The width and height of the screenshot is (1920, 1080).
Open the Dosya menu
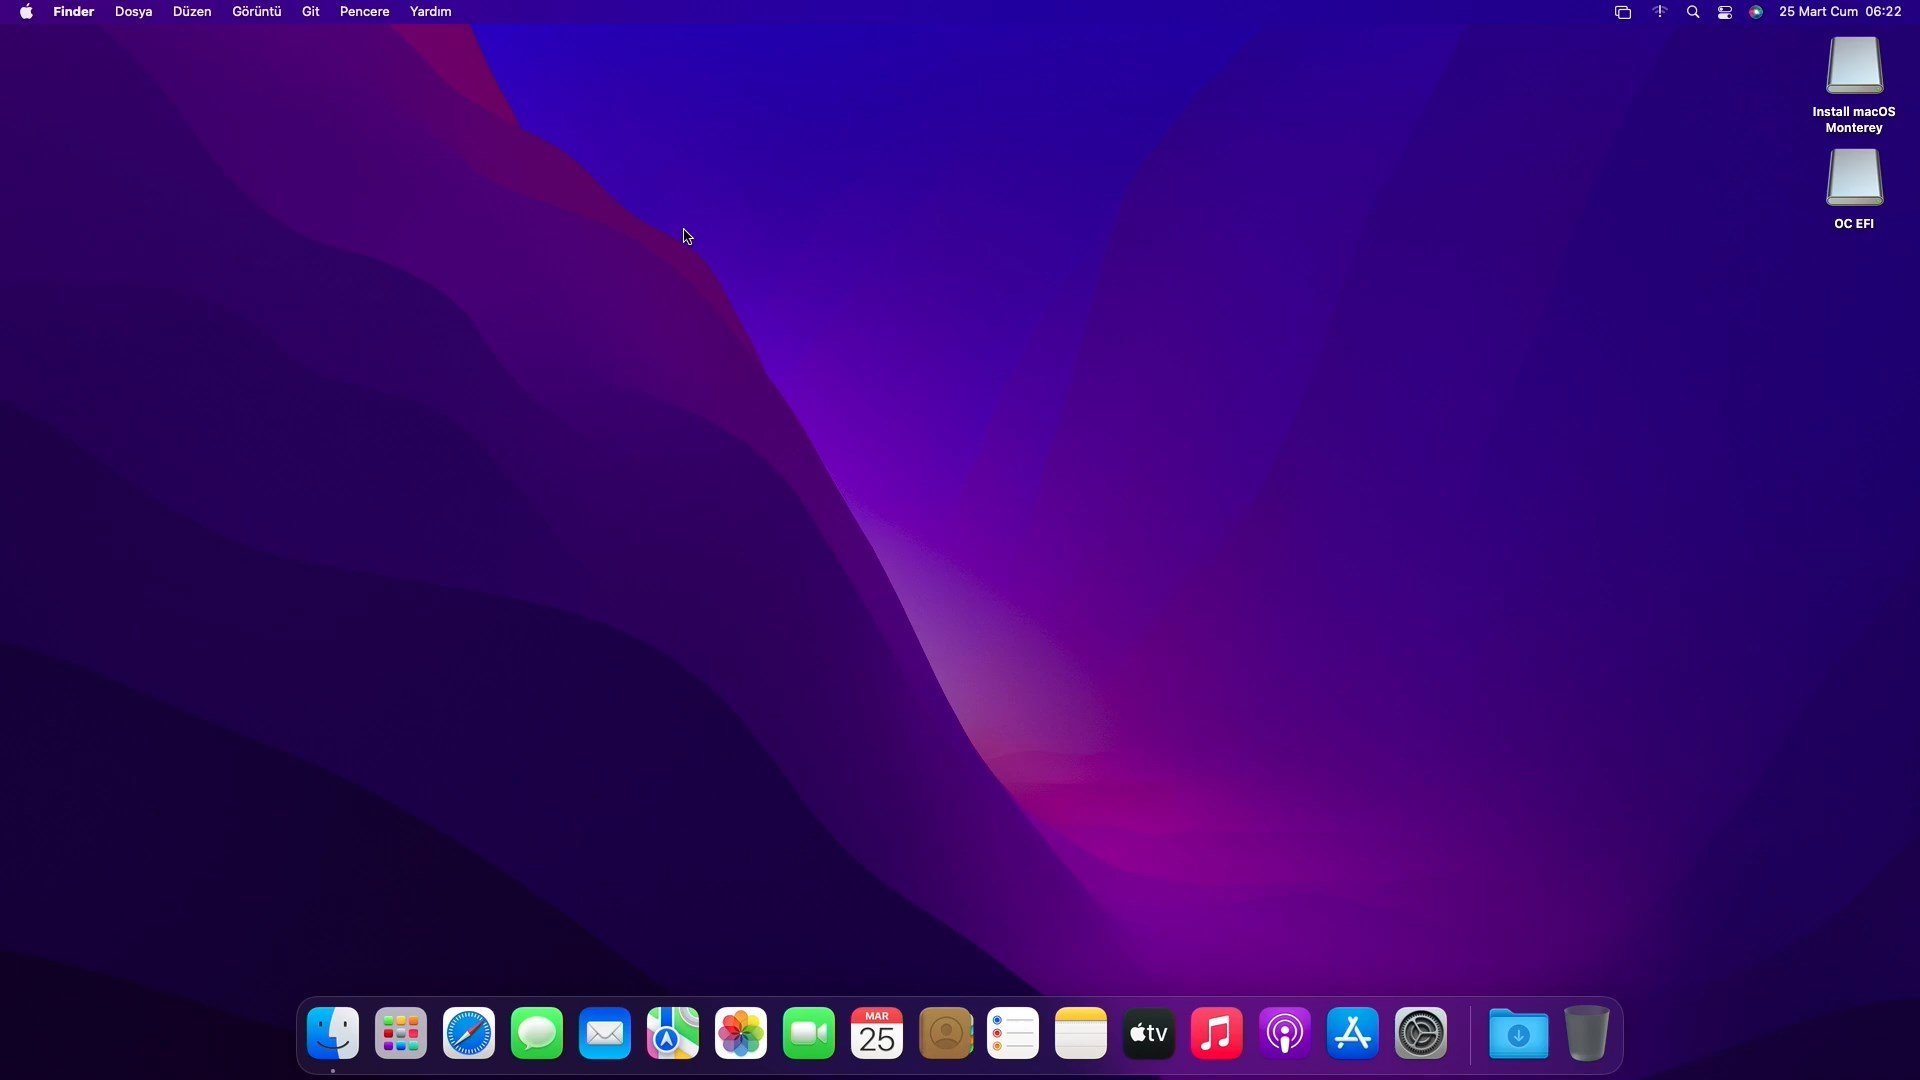(x=133, y=12)
